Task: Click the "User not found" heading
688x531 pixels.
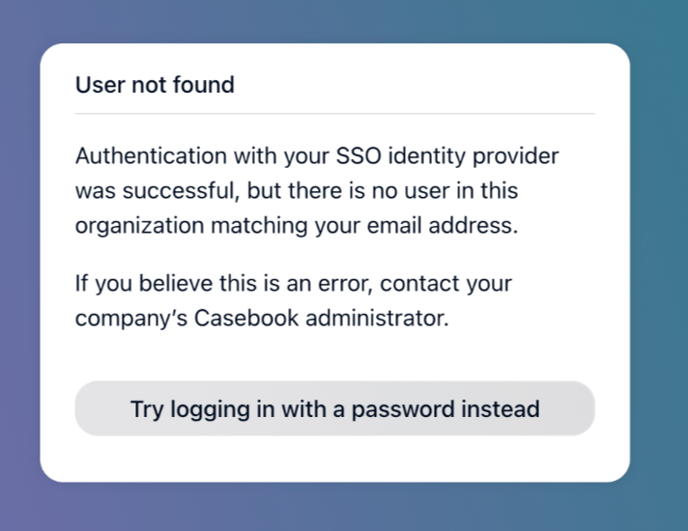Action: click(155, 85)
